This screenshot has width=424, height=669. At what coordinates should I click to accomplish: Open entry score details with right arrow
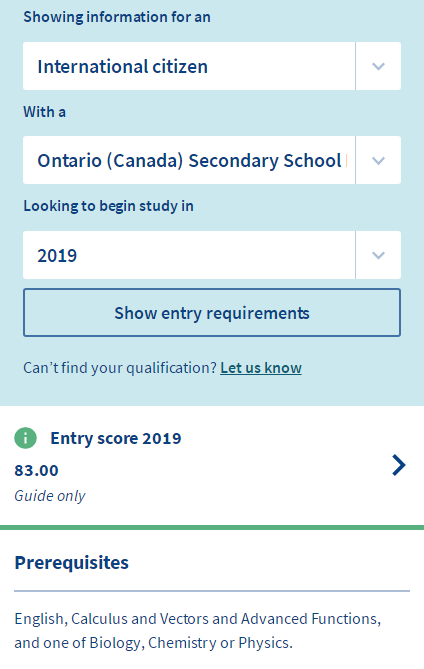tap(398, 465)
